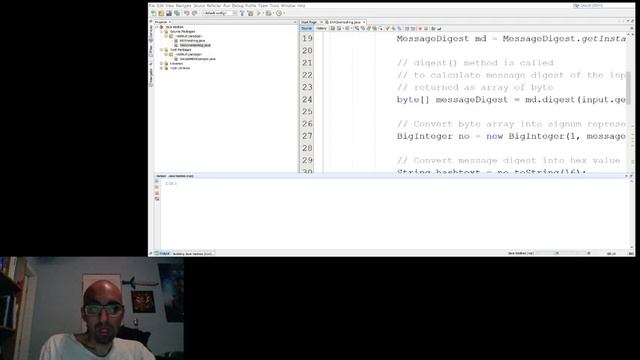Collapse default package under Source Packages
The image size is (640, 360).
[166, 36]
